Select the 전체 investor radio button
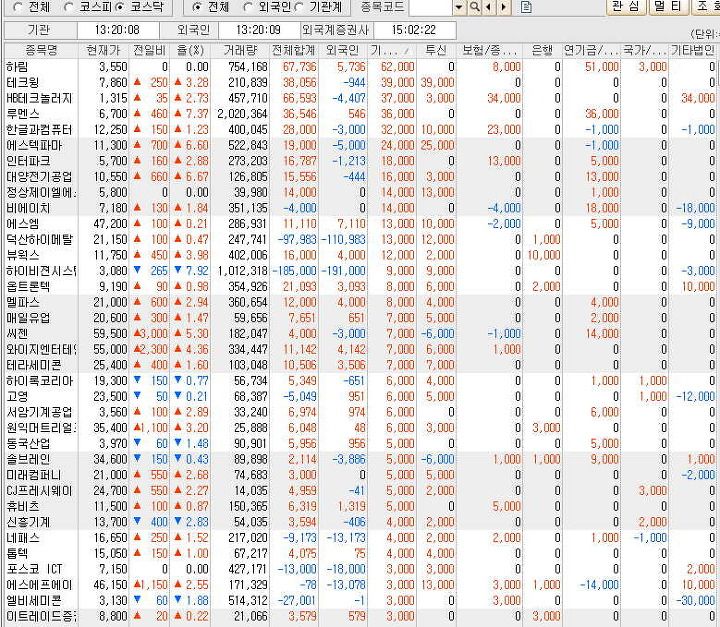This screenshot has height=627, width=720. [197, 7]
